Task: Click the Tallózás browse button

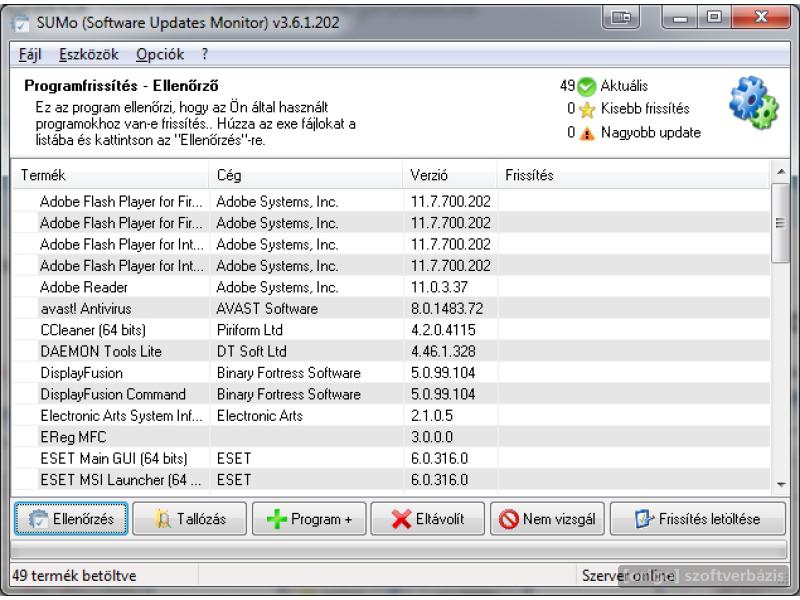Action: tap(190, 519)
